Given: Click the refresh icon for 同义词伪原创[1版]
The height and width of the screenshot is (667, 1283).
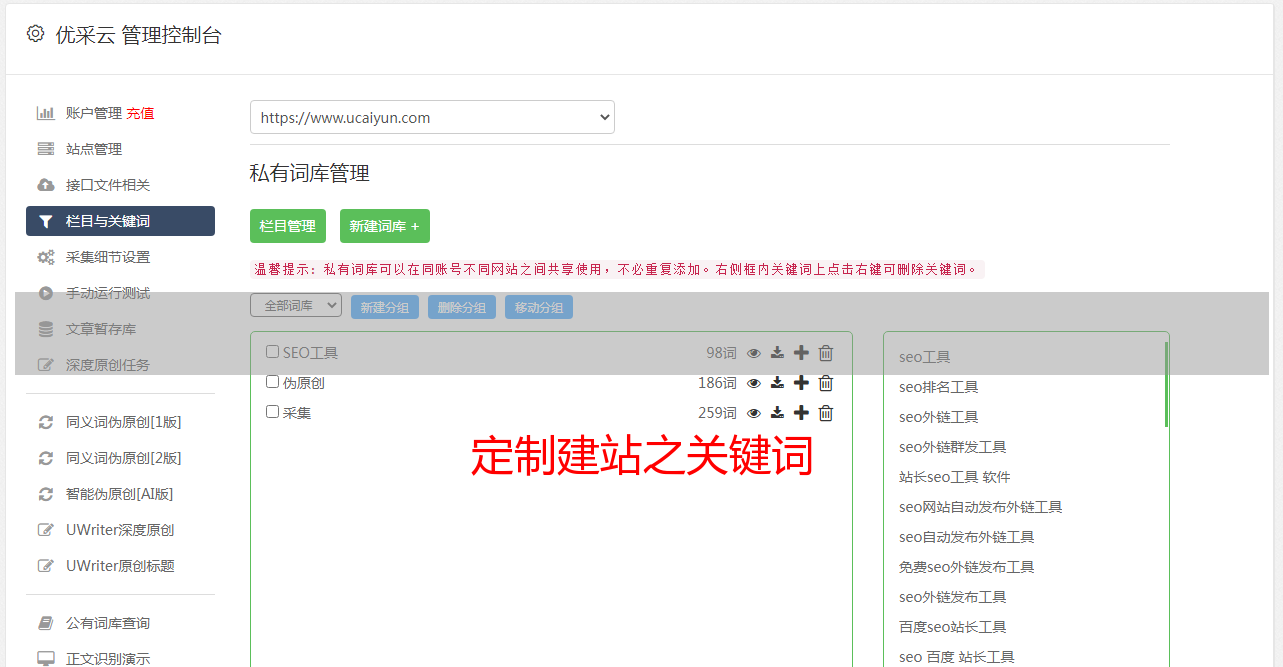Looking at the screenshot, I should [46, 422].
